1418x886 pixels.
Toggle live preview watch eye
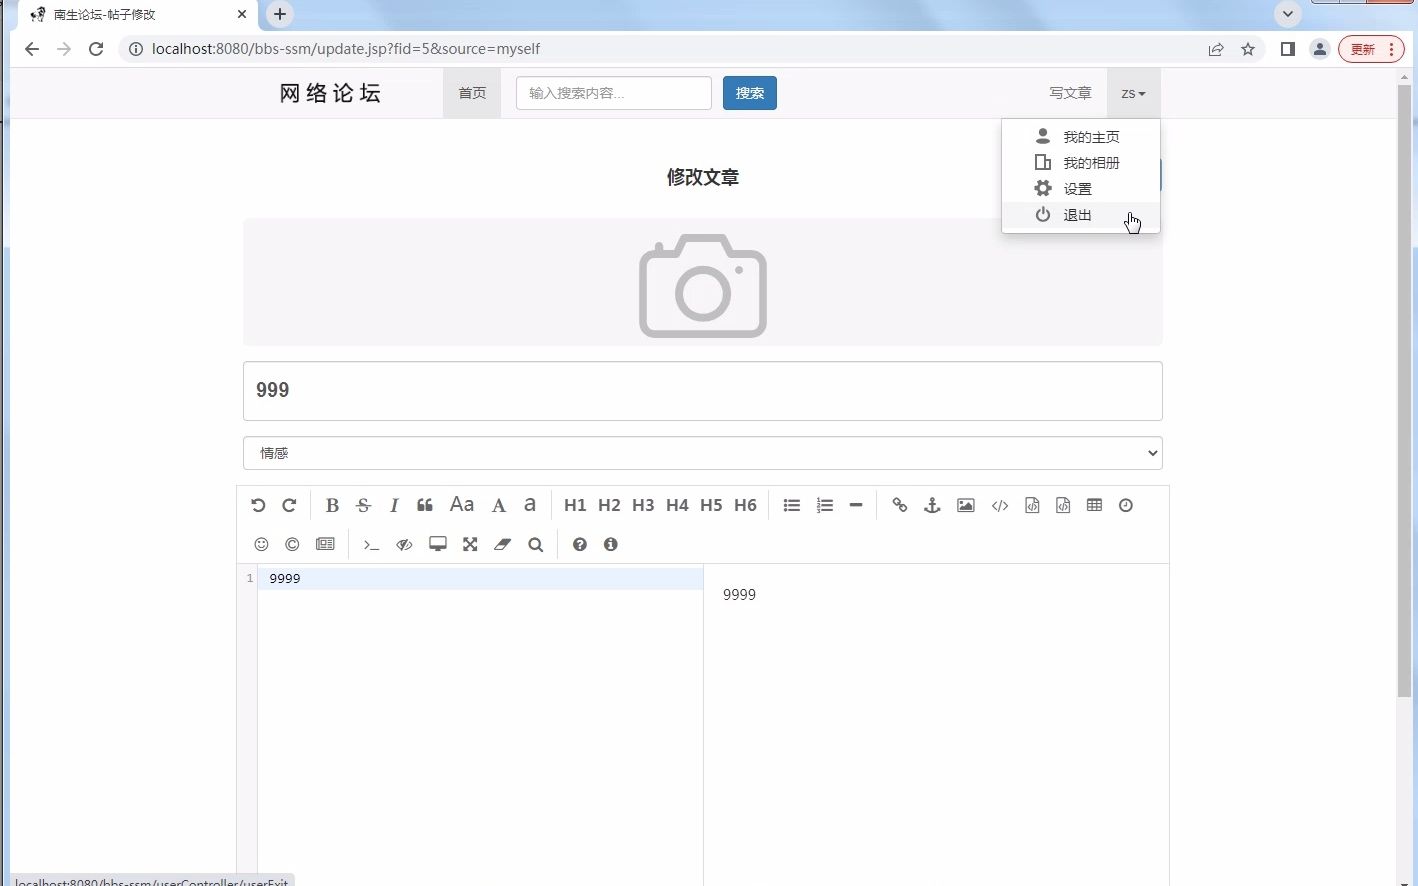tap(404, 545)
